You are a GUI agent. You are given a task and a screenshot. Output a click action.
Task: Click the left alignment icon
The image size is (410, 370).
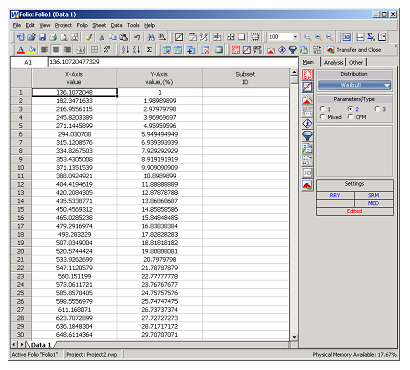[44, 50]
